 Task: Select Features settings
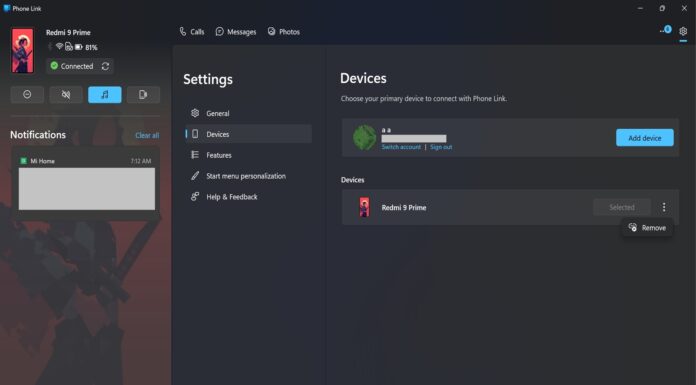point(249,155)
